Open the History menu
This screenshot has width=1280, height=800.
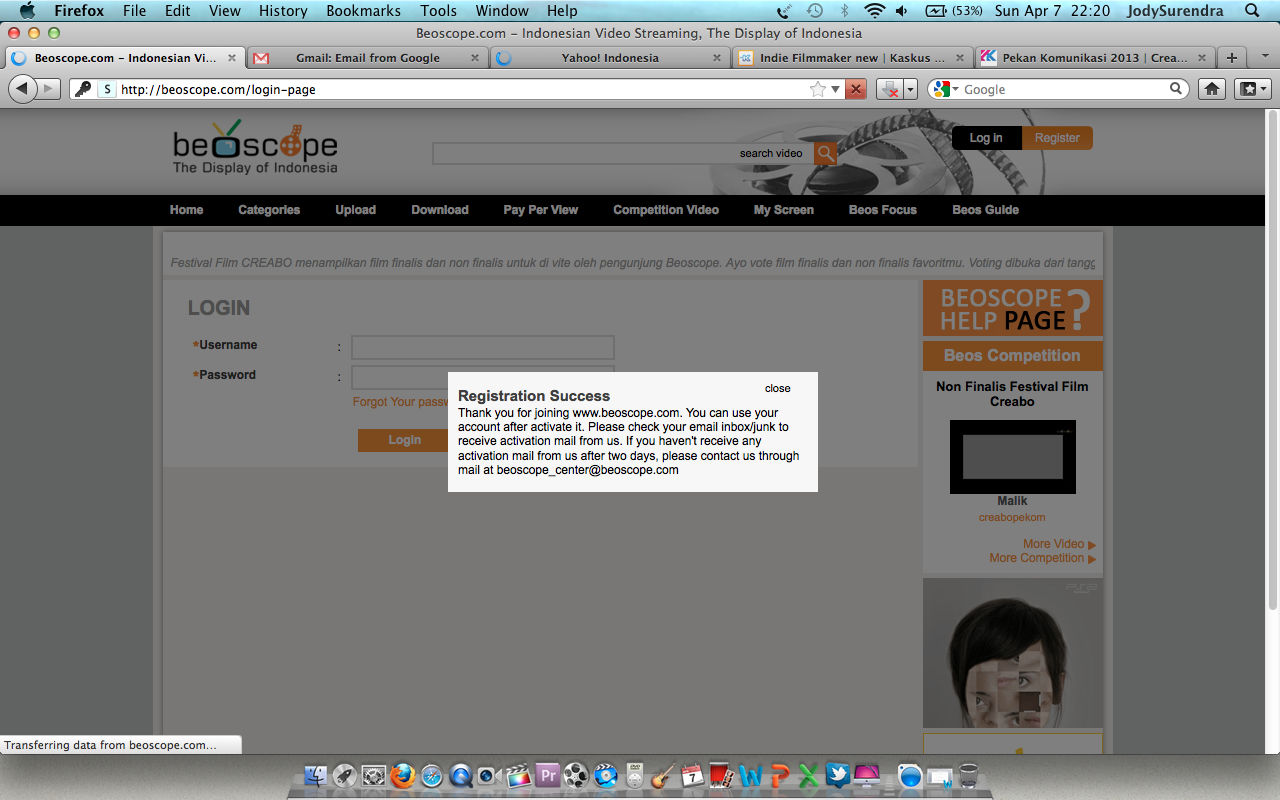[283, 11]
